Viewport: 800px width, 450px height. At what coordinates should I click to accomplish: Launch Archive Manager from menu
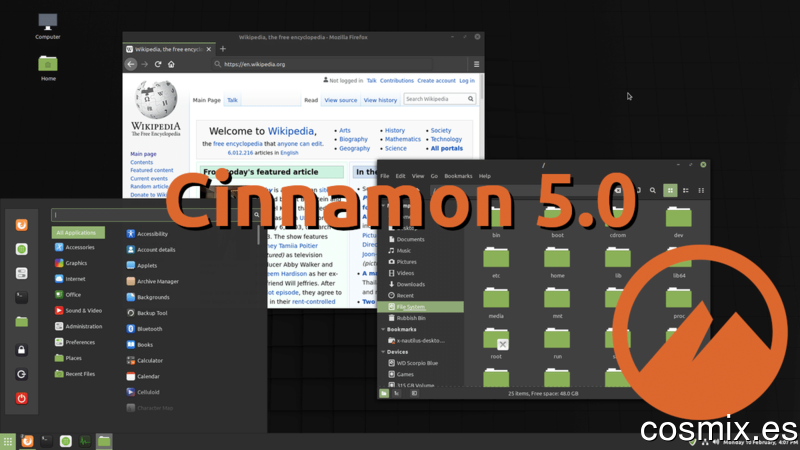pyautogui.click(x=153, y=281)
